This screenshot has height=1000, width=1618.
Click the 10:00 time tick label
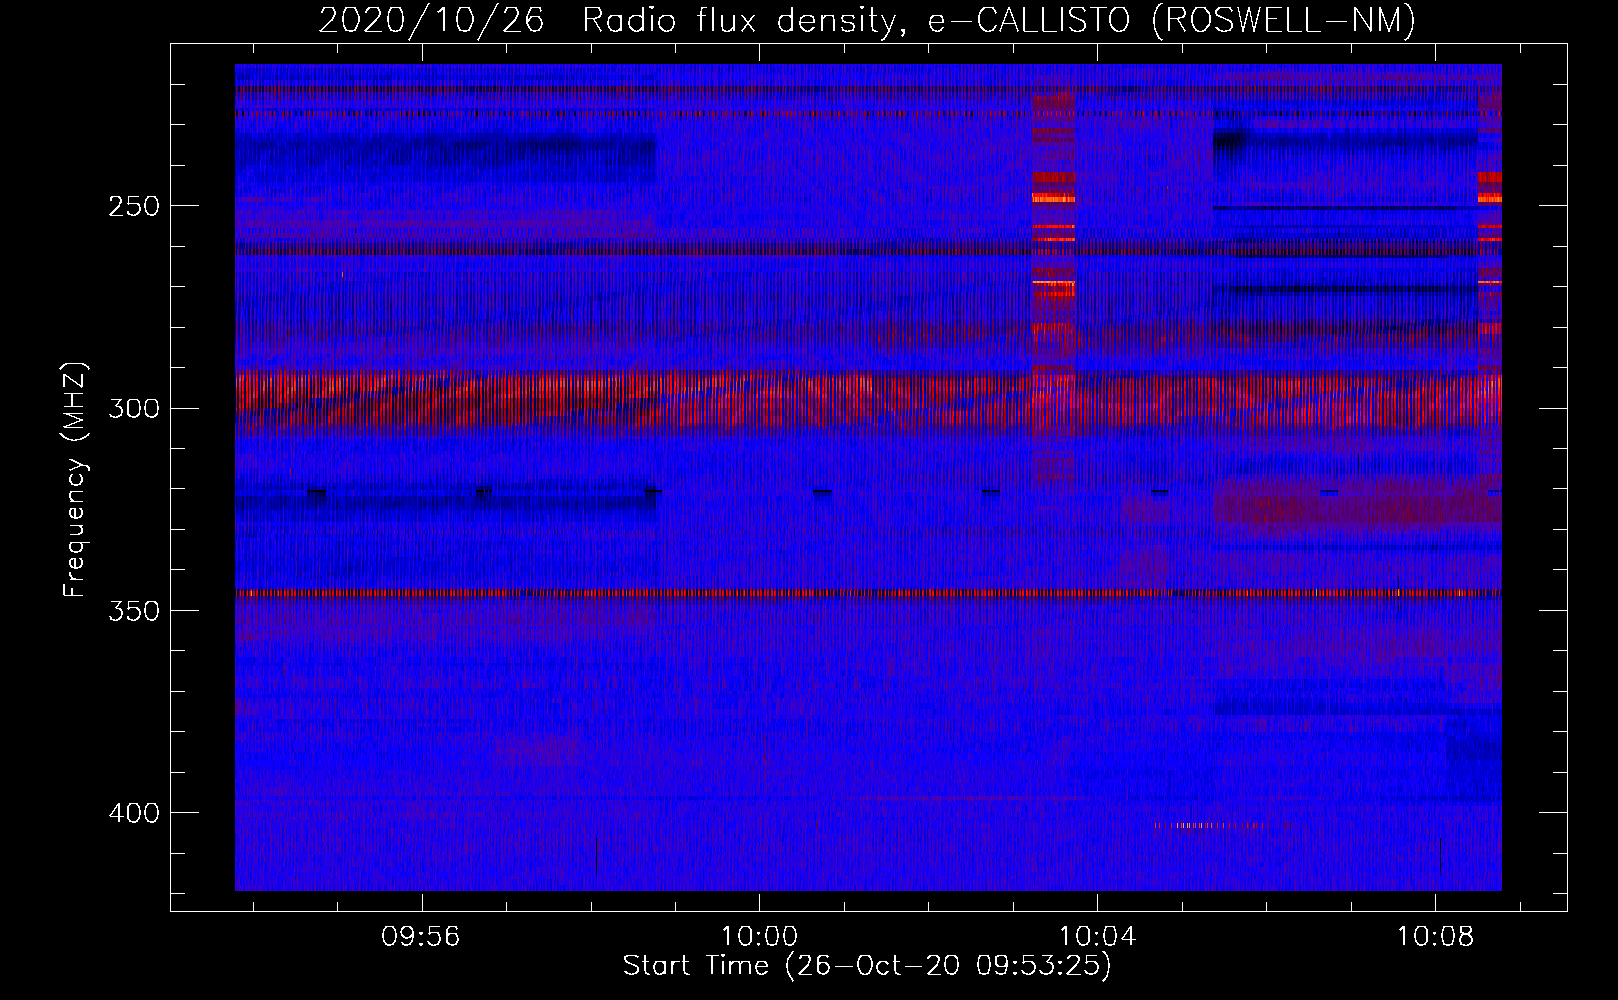pos(760,937)
